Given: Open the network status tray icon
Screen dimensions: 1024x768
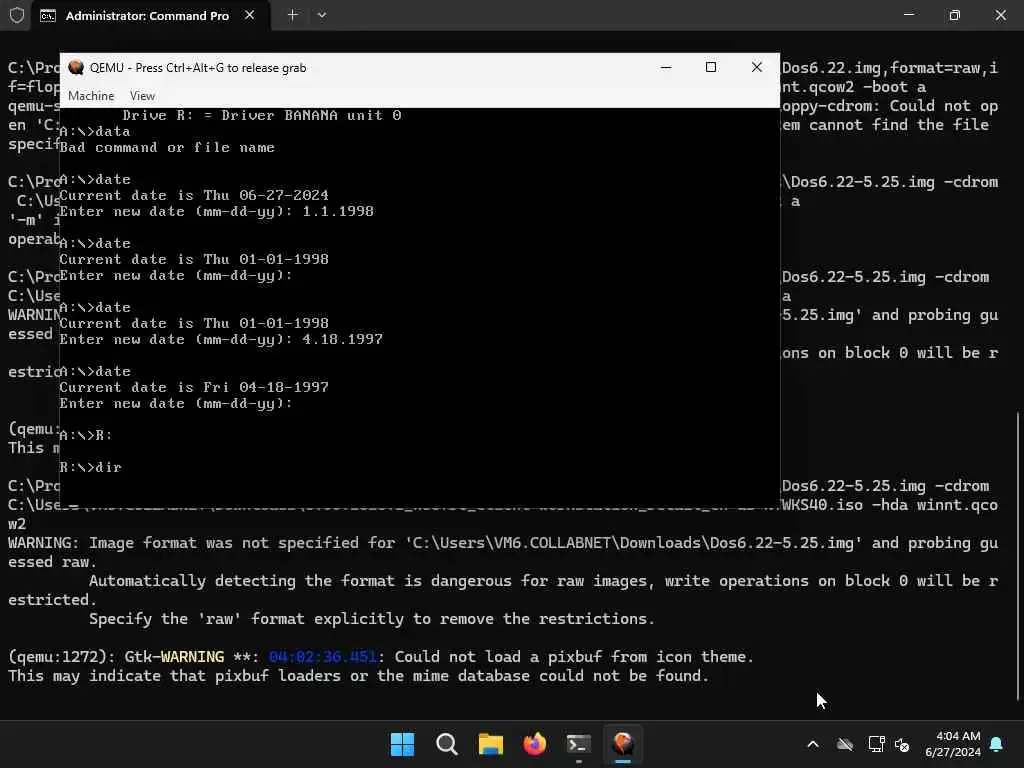Looking at the screenshot, I should click(876, 744).
